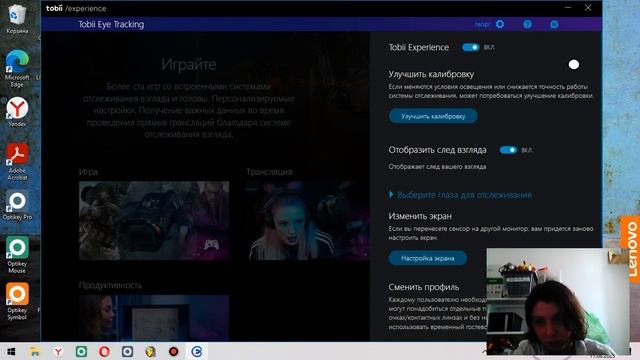Open Microsoft Edge desktop shortcut
Screen dimensions: 640x360
pyautogui.click(x=17, y=69)
